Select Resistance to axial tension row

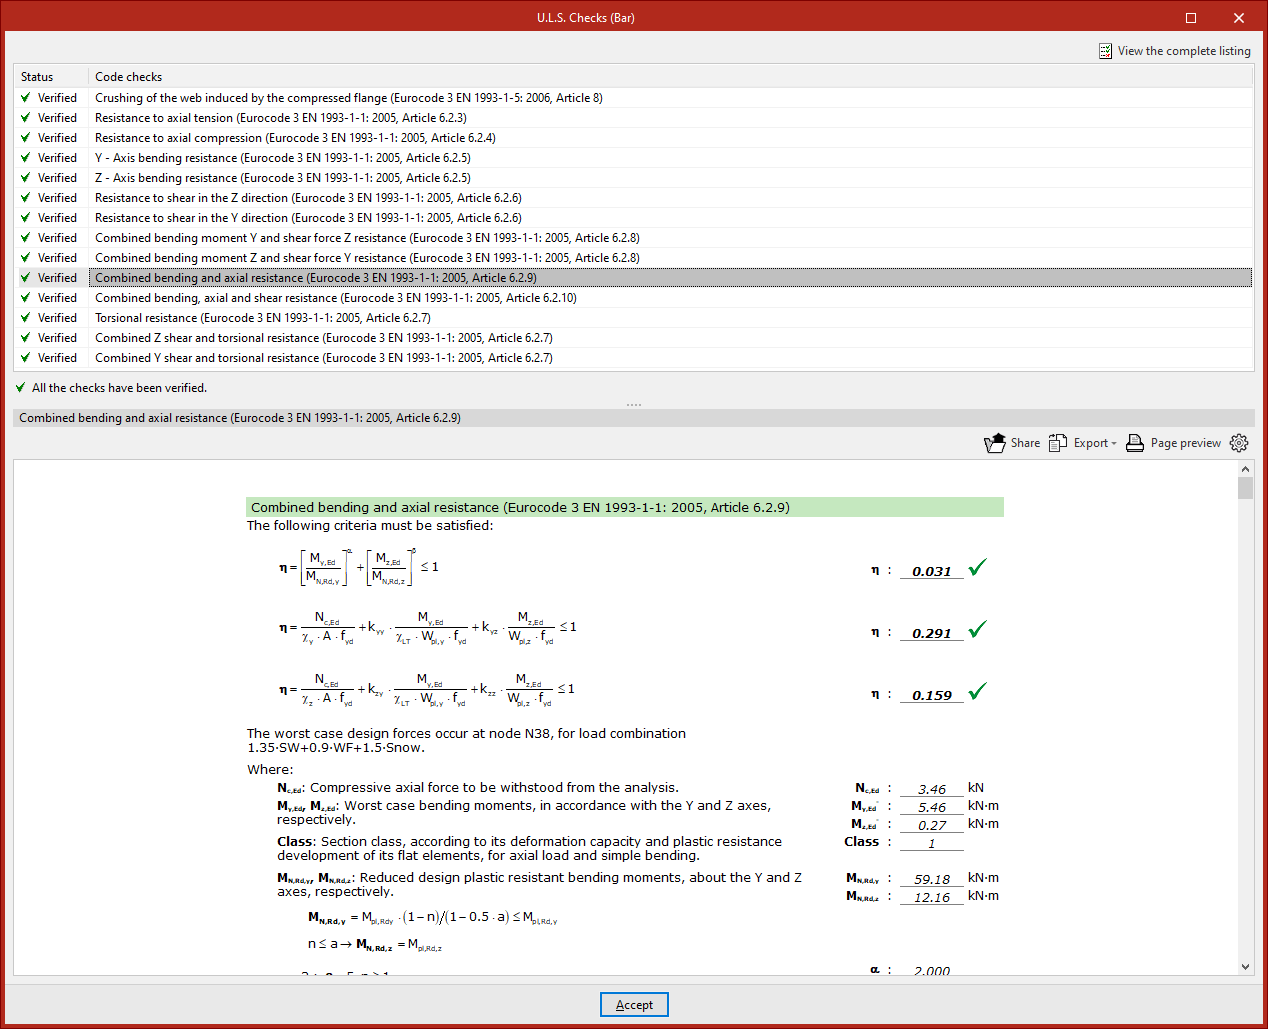point(635,118)
